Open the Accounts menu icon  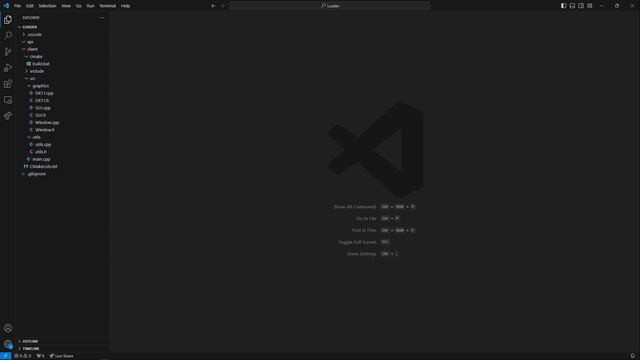8,328
